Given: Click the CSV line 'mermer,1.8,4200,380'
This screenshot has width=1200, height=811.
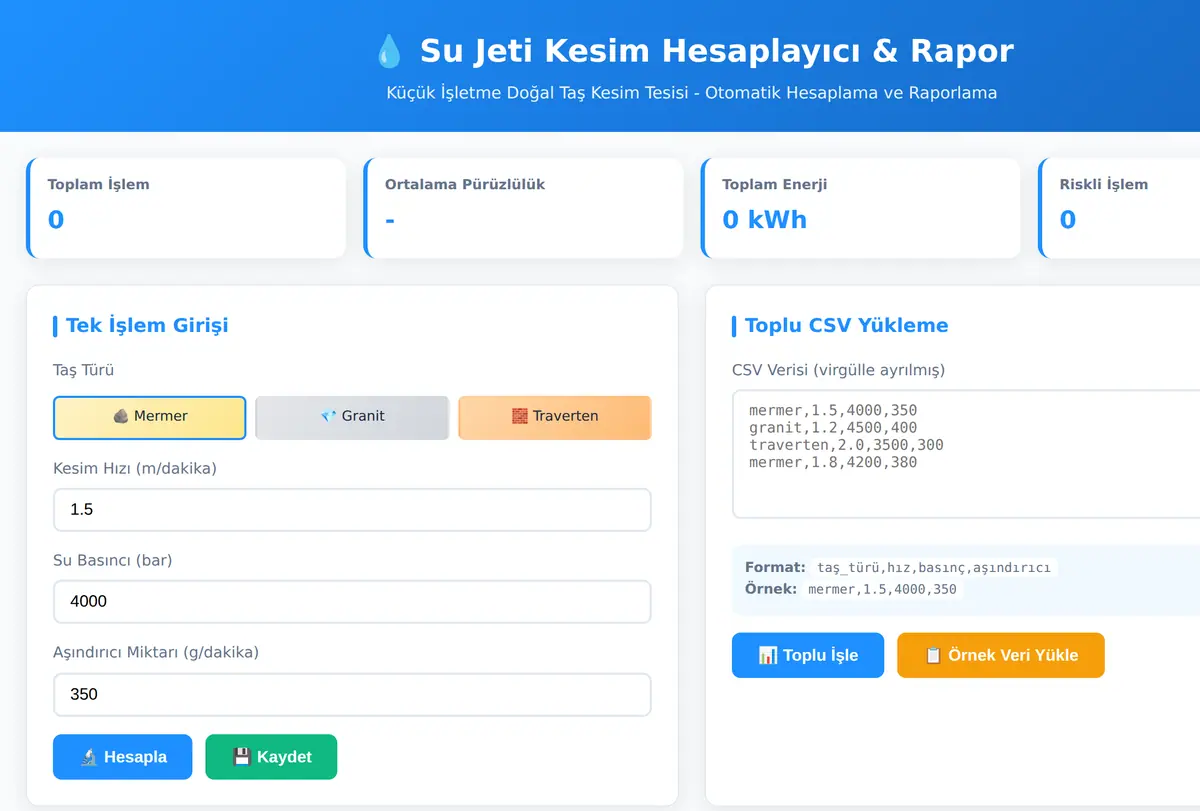Looking at the screenshot, I should pyautogui.click(x=833, y=462).
